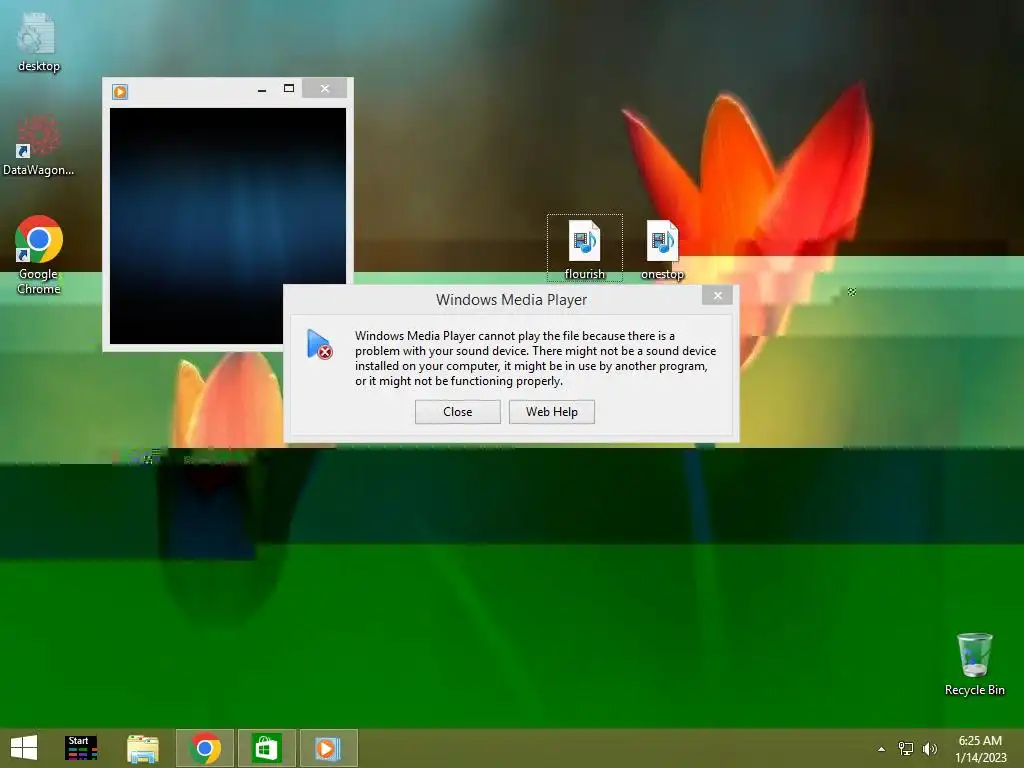Open the clock showing 6:25 AM
Screen dimensions: 1024x768
click(x=980, y=748)
